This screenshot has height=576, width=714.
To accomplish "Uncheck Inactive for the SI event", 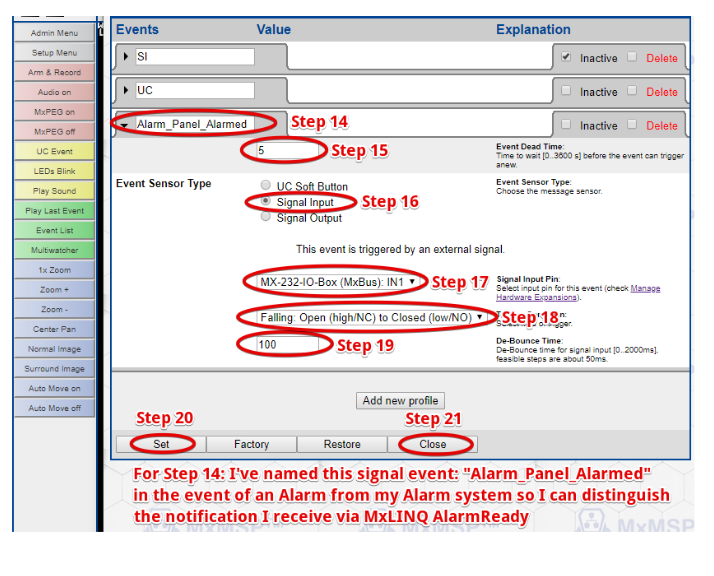I will (x=566, y=57).
